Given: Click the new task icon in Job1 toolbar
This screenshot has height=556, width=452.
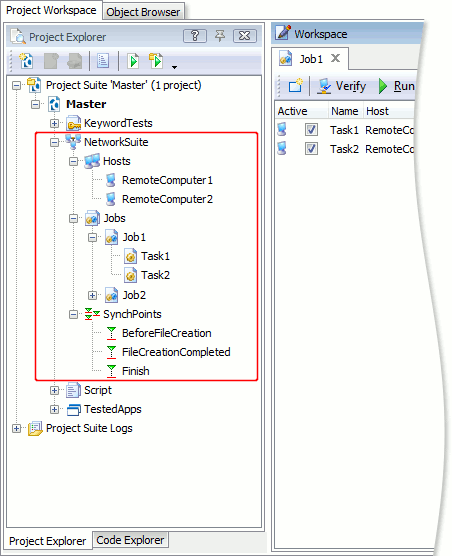Looking at the screenshot, I should point(295,86).
